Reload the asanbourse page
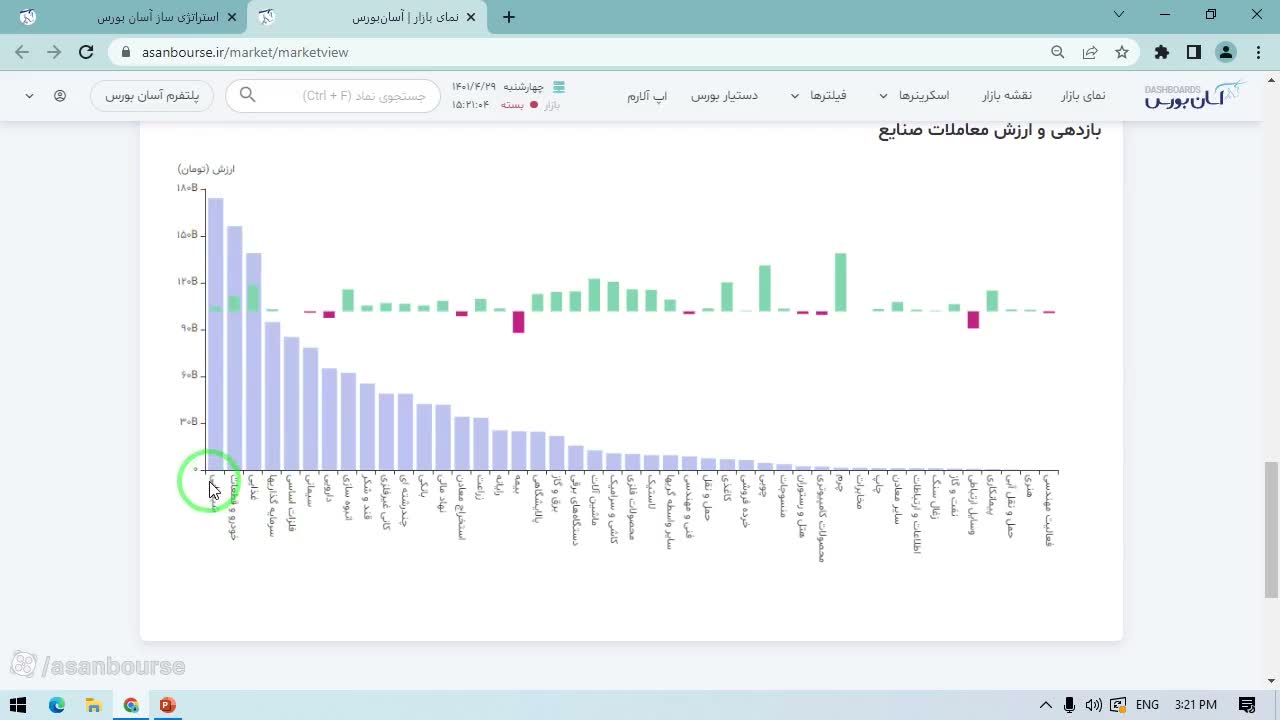 coord(86,52)
